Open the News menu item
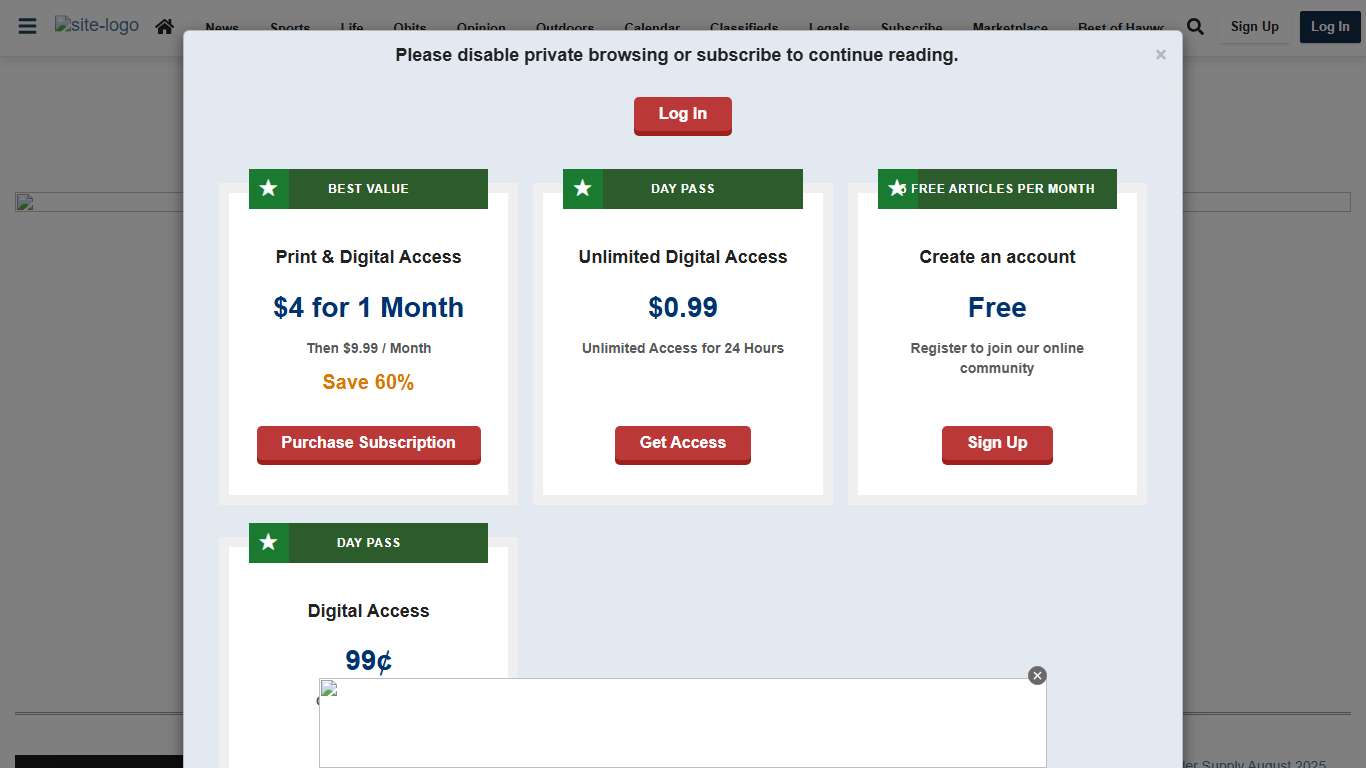The height and width of the screenshot is (768, 1366). 222,27
